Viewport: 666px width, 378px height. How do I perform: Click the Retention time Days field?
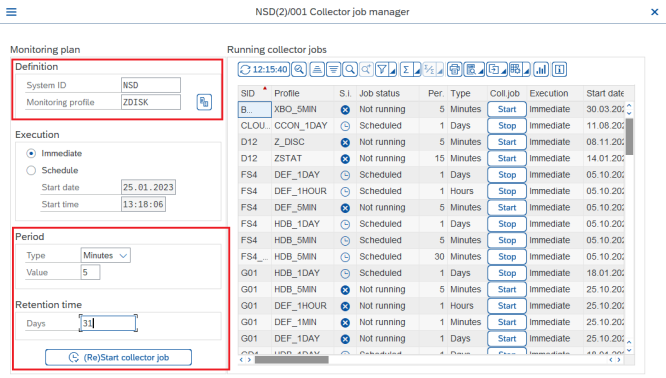[108, 323]
